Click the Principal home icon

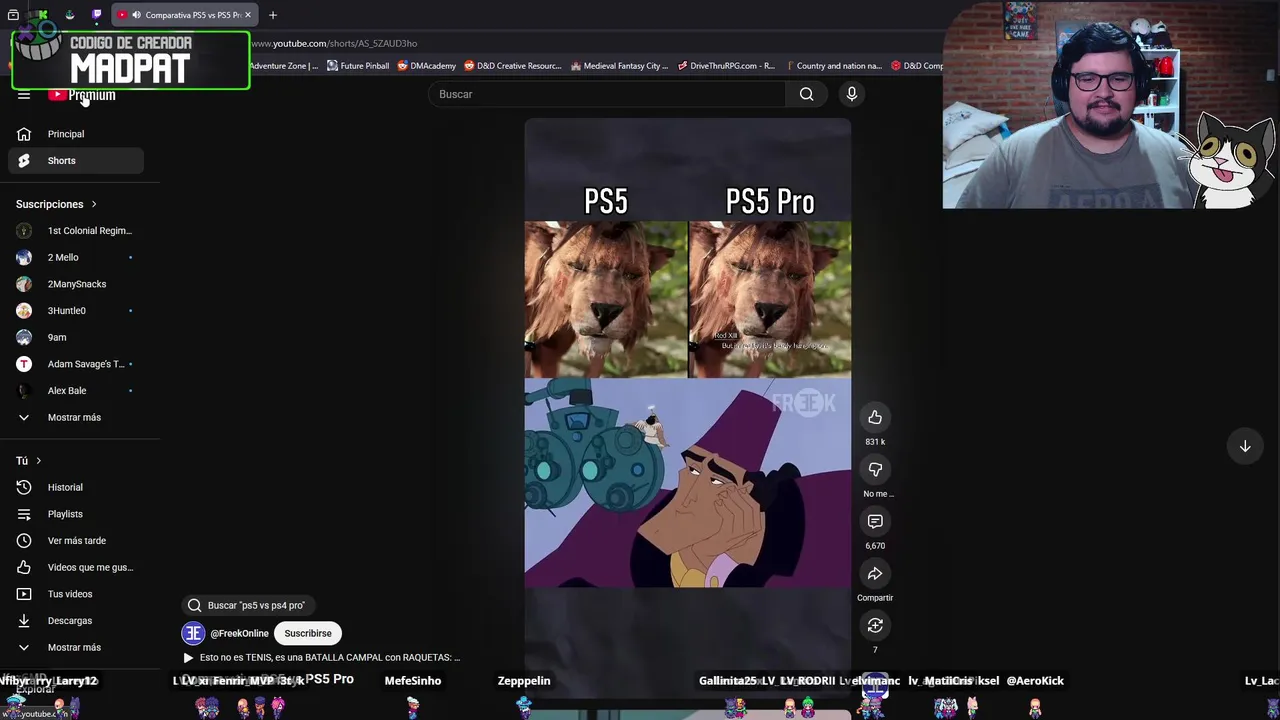24,134
